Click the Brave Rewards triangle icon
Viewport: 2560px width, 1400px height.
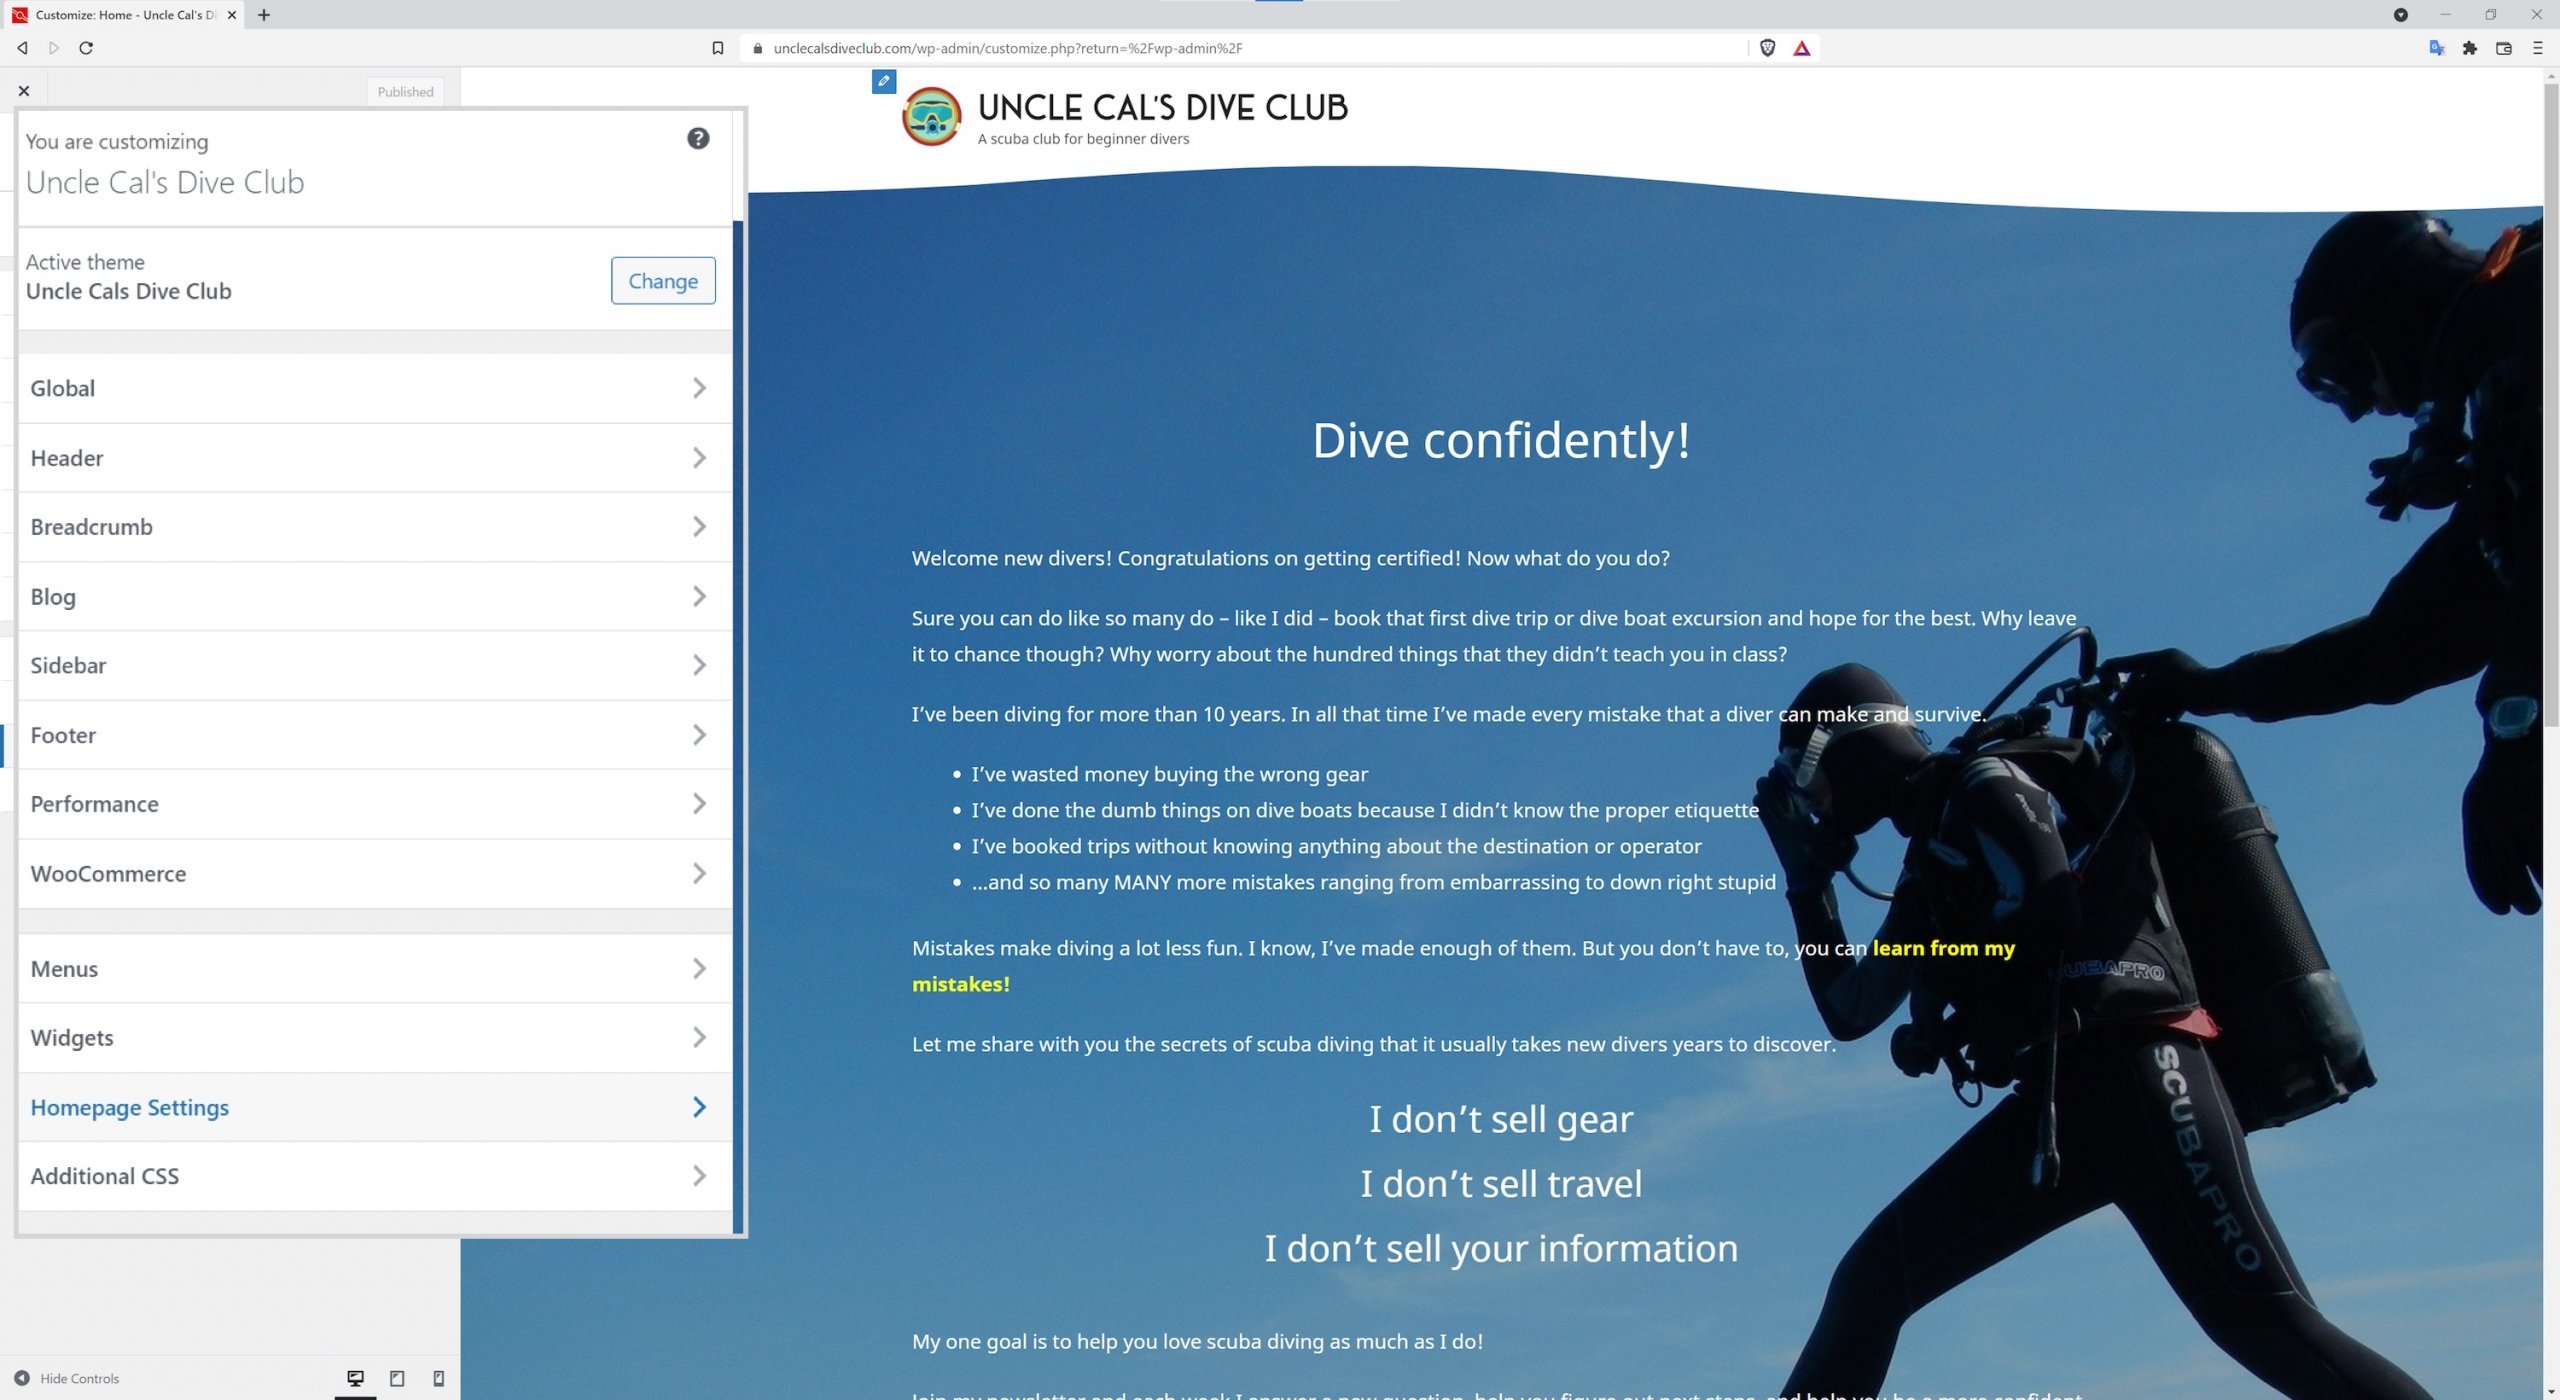(1802, 48)
